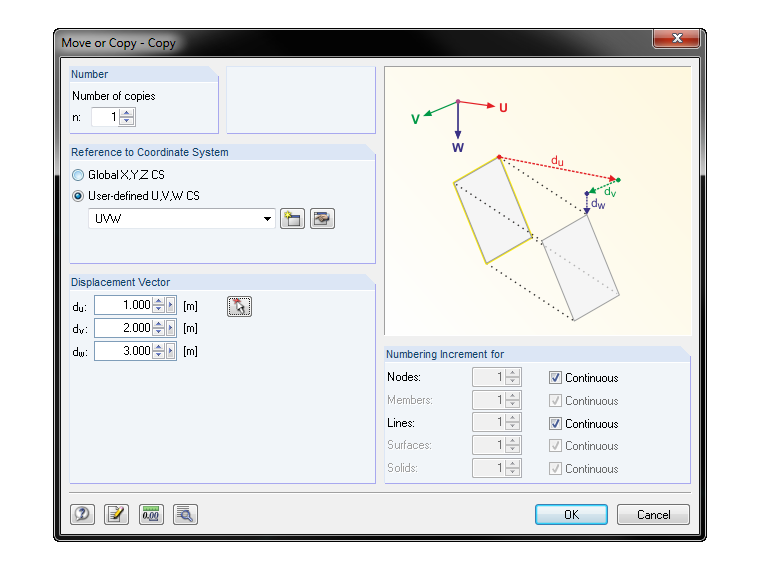
Task: Click the dw value spinner
Action: (x=158, y=351)
